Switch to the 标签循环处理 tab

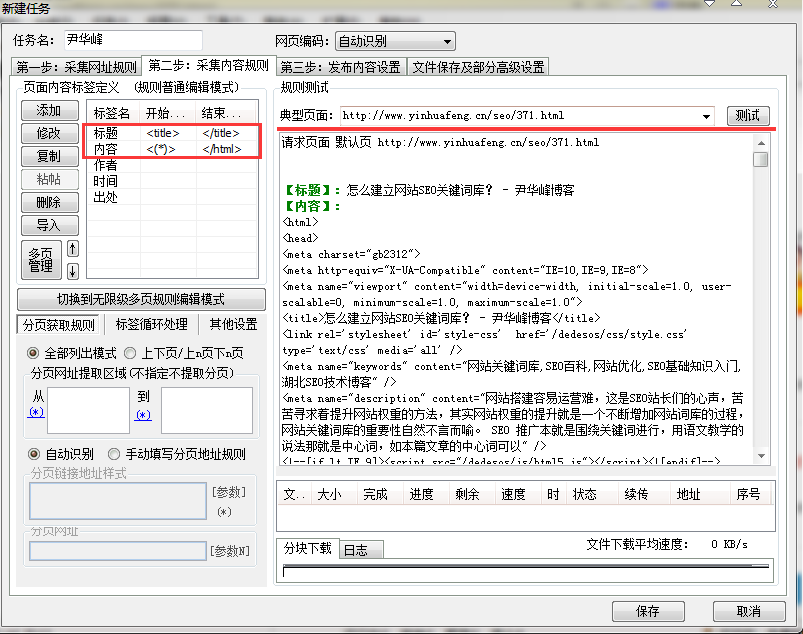point(151,324)
